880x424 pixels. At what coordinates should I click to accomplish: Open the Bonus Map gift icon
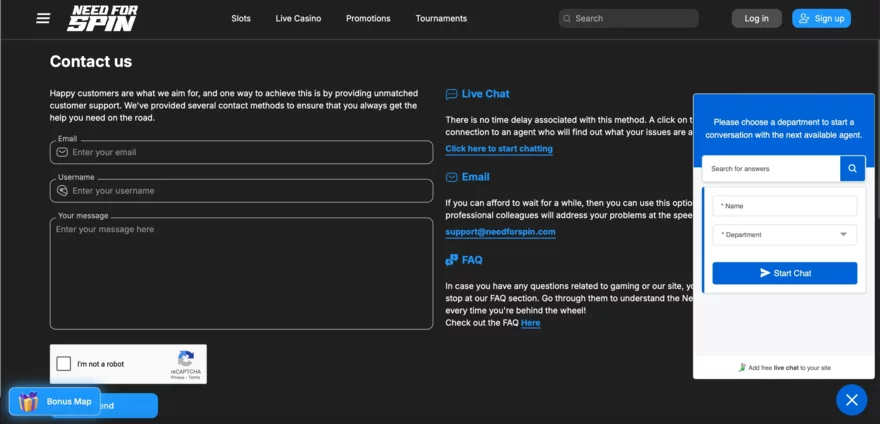(x=29, y=402)
